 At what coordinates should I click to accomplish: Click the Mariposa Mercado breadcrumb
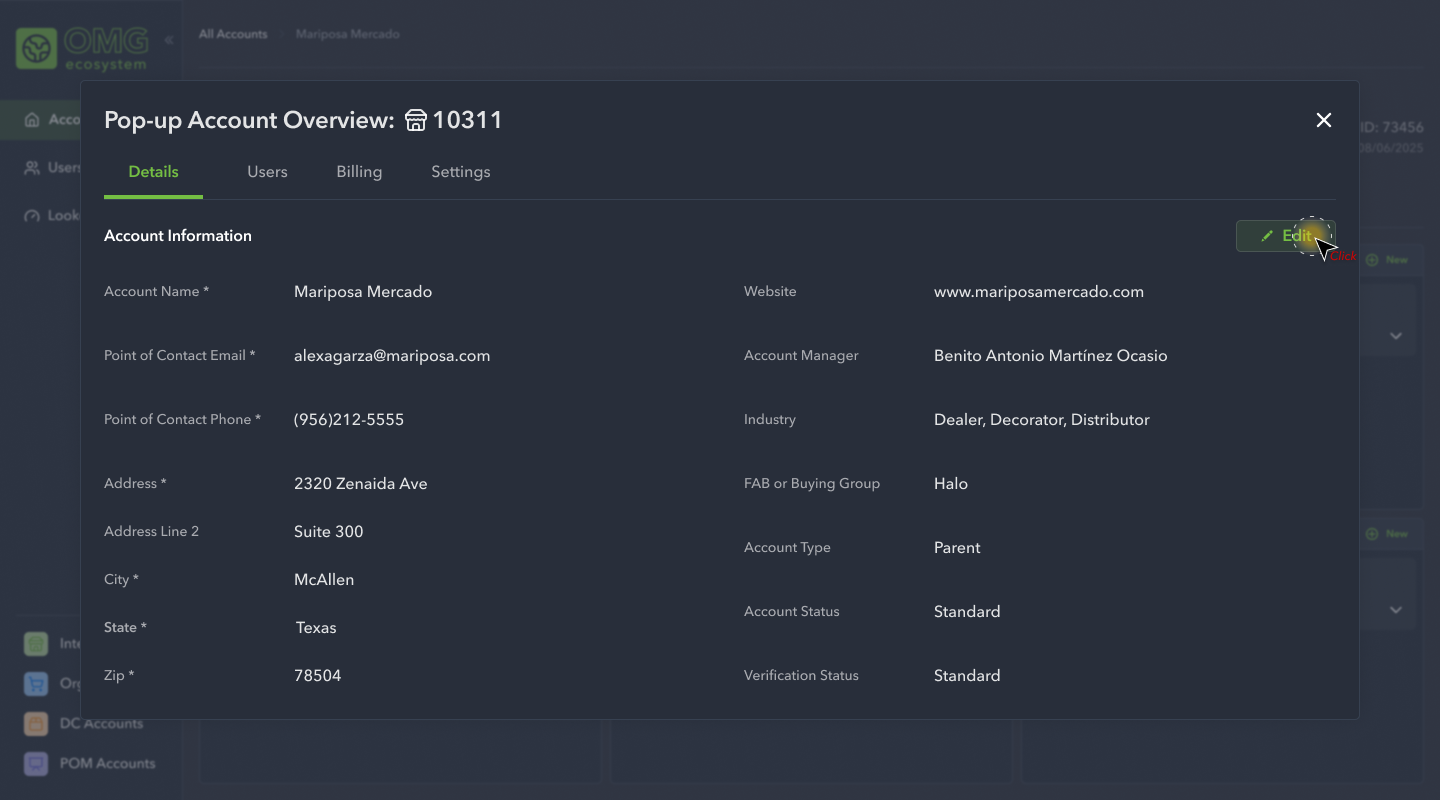coord(348,34)
